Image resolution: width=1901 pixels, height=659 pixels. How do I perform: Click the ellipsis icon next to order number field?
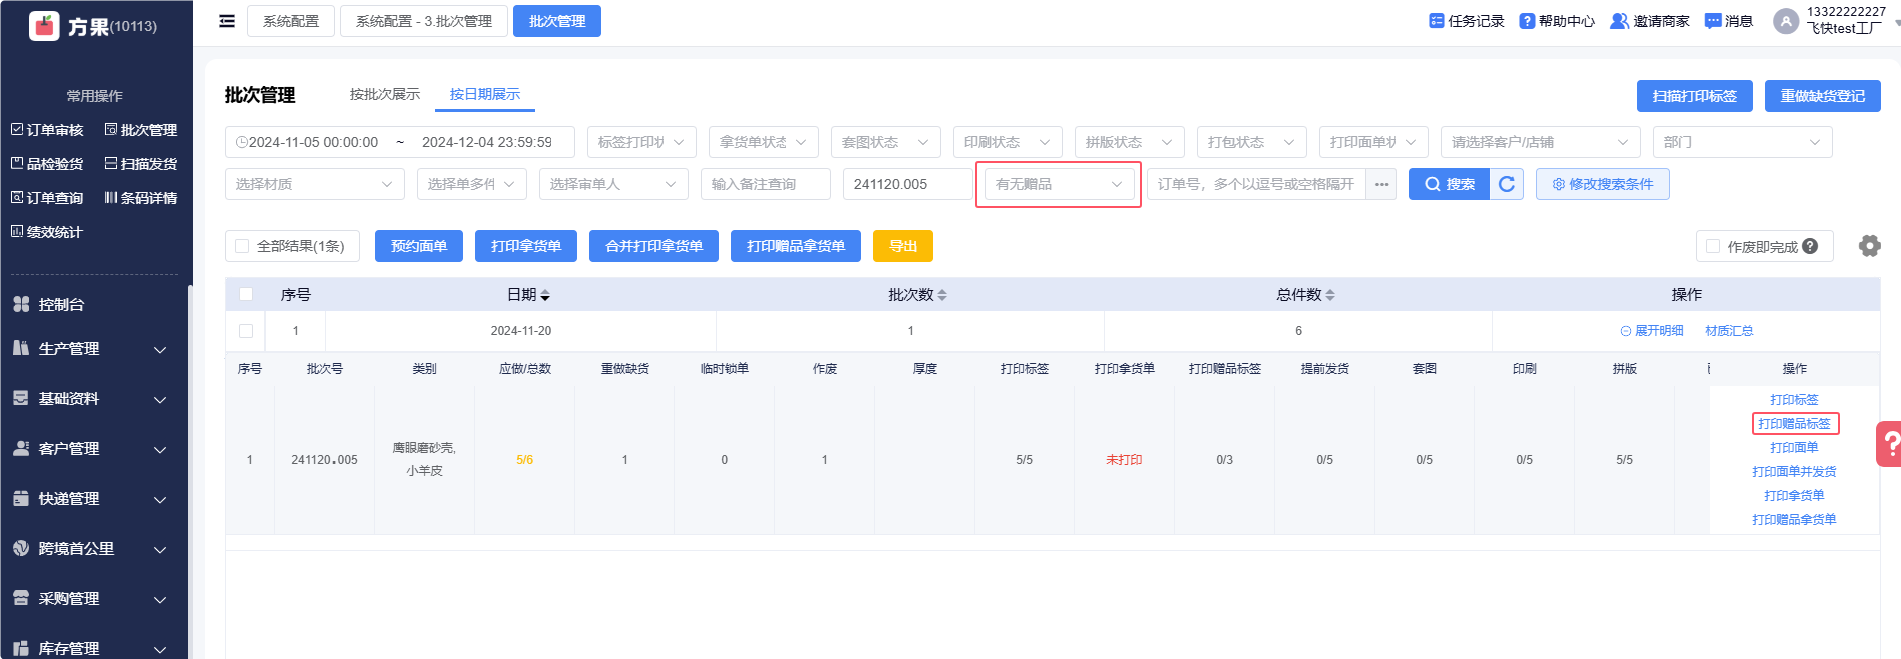(x=1381, y=184)
